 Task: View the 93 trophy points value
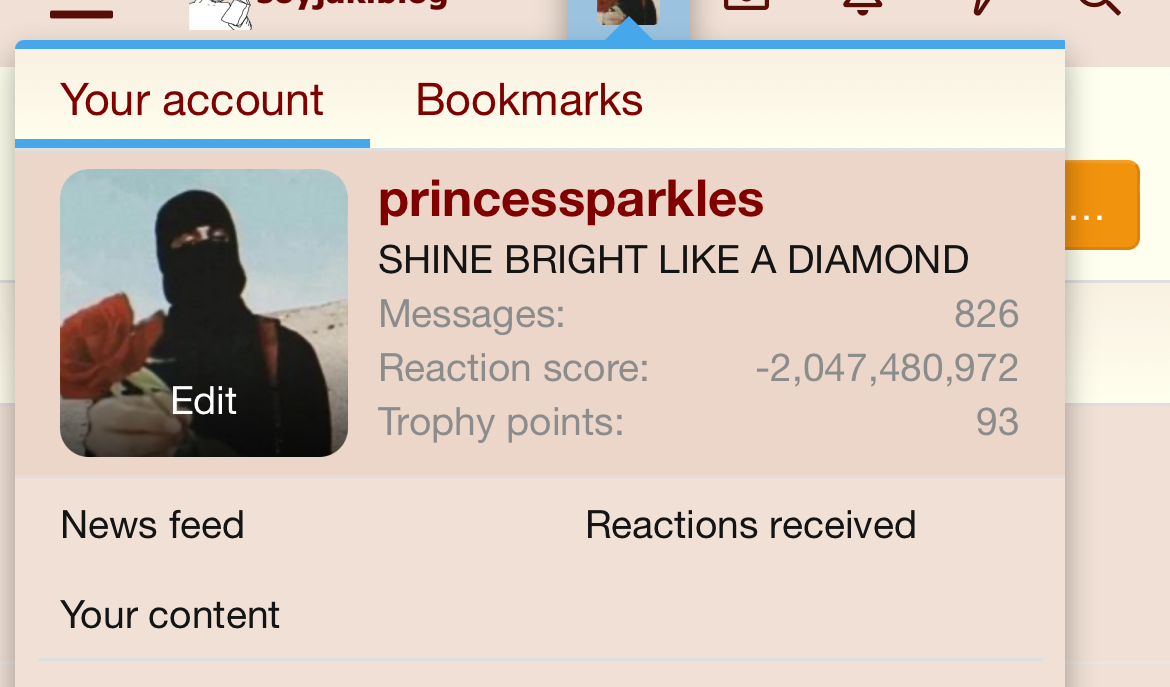coord(997,422)
